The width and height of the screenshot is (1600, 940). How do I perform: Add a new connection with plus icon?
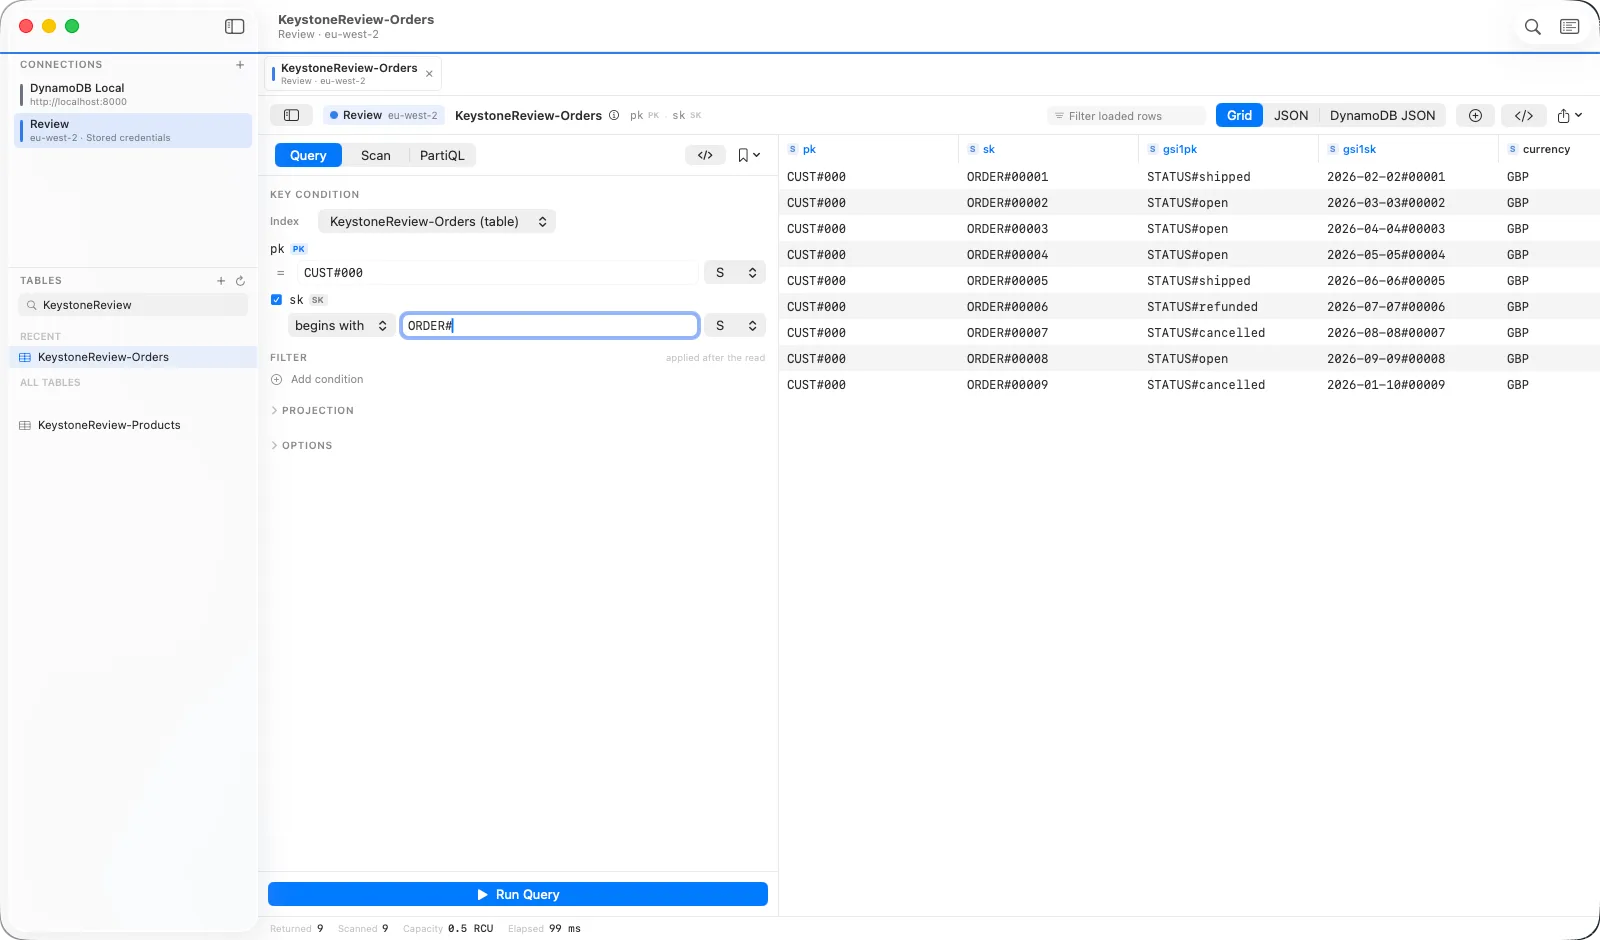pos(240,65)
